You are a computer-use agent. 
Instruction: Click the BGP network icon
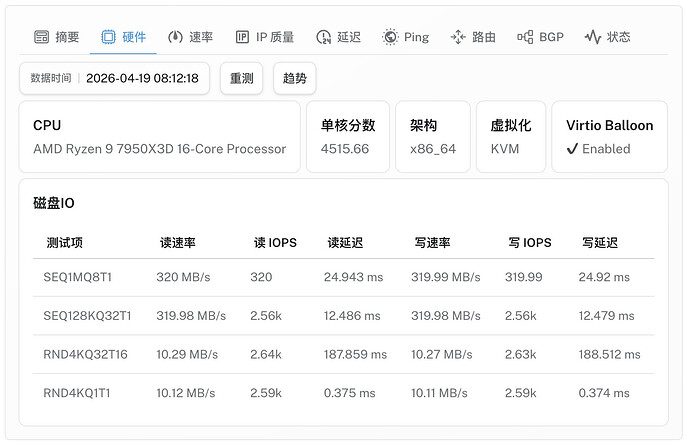pos(525,37)
